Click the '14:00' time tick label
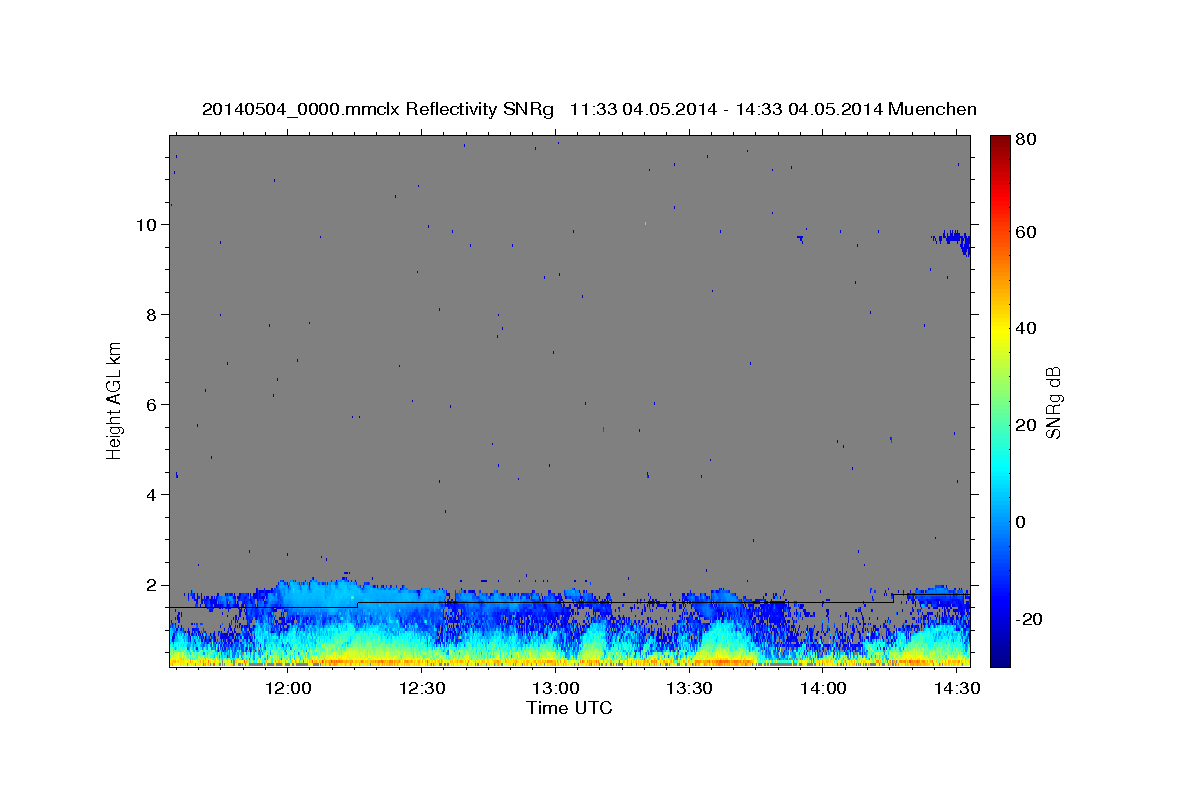The width and height of the screenshot is (1200, 800). point(823,689)
